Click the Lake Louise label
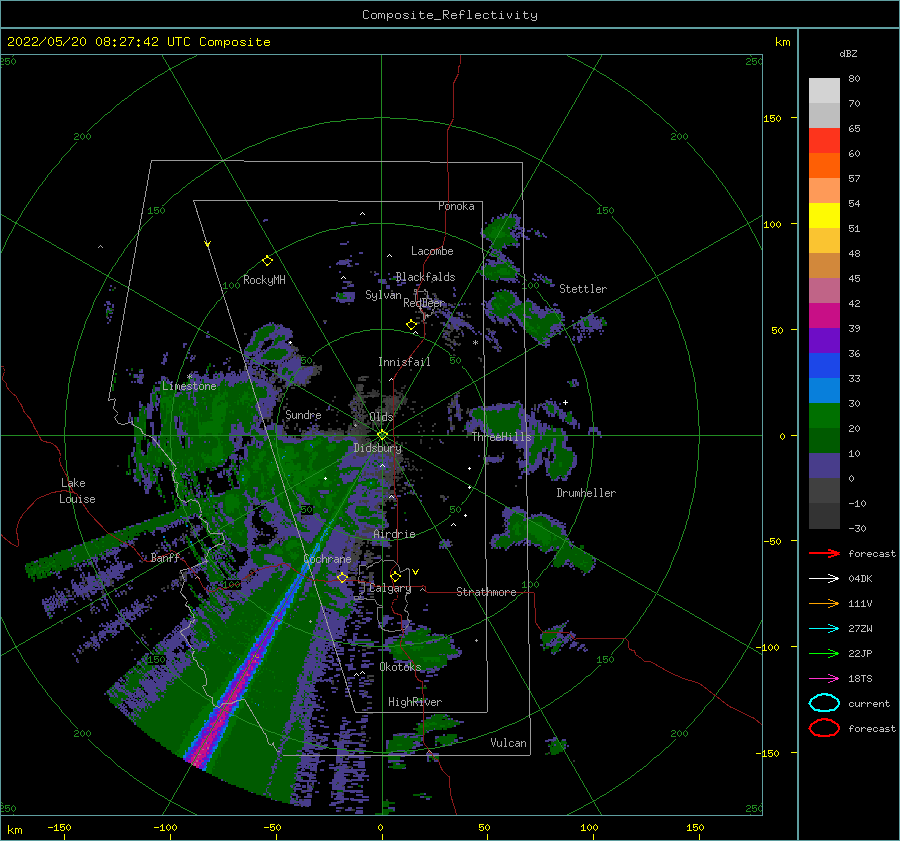 pyautogui.click(x=77, y=491)
